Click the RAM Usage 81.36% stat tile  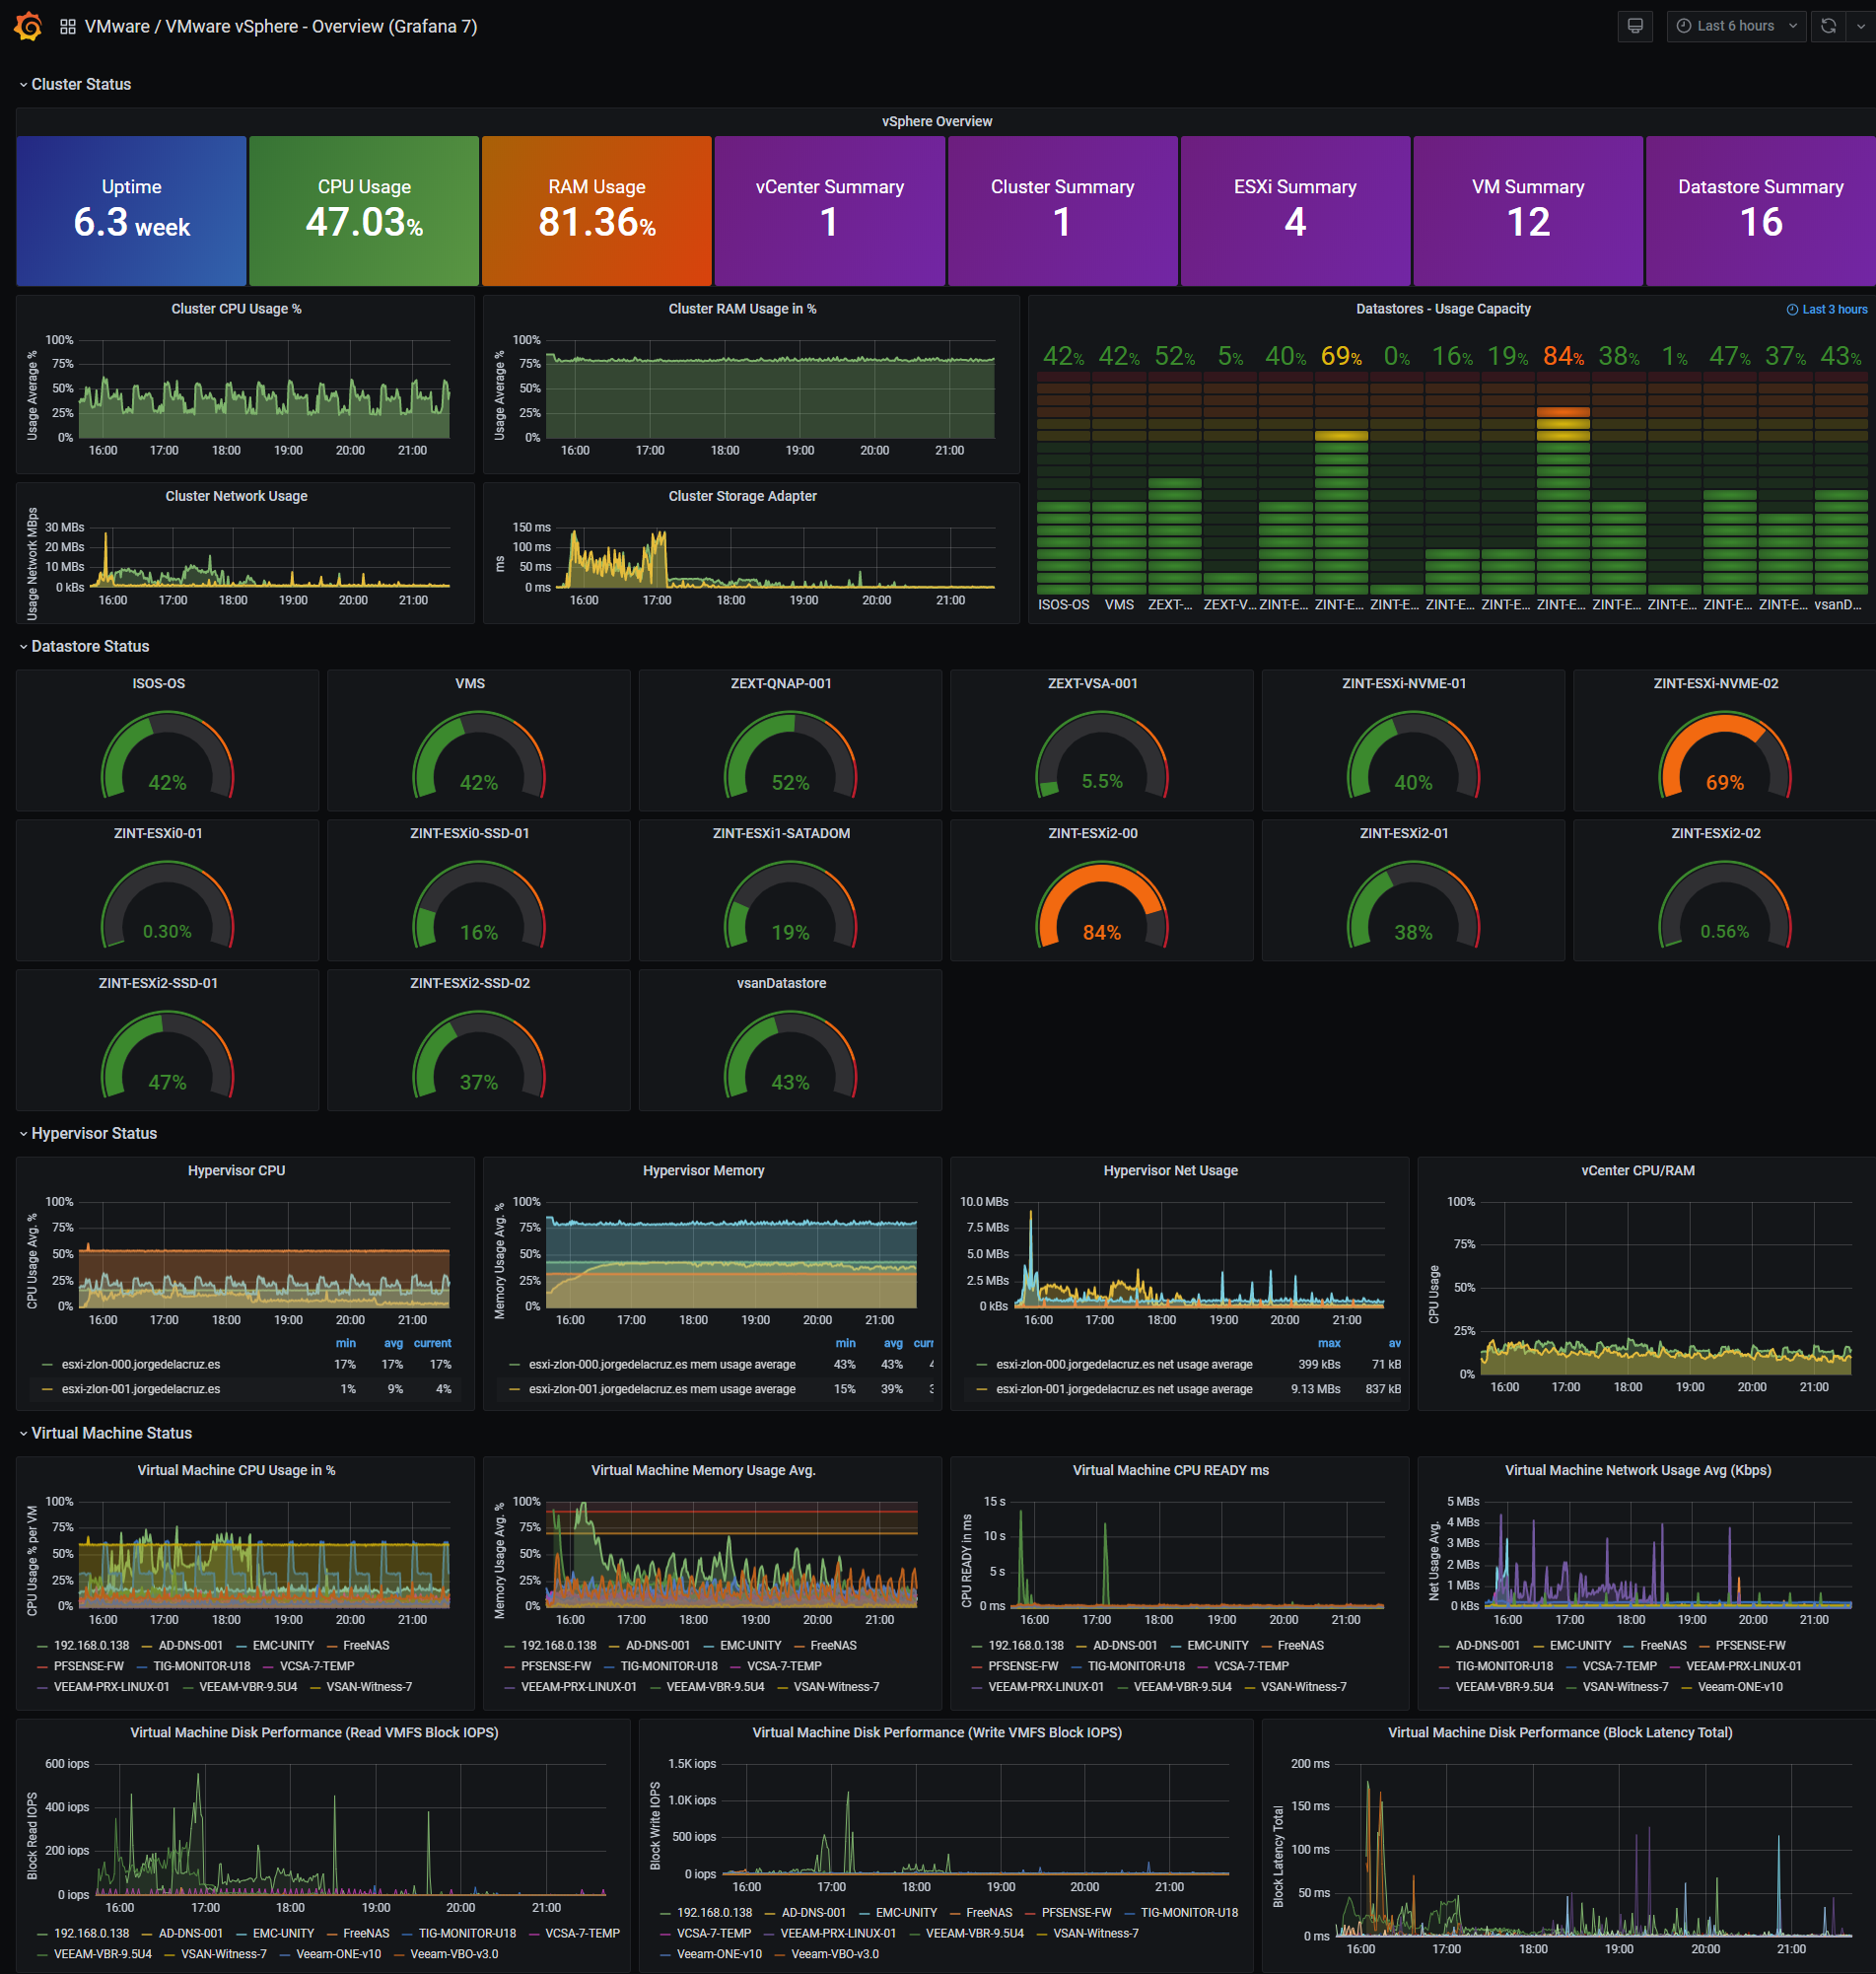[597, 211]
